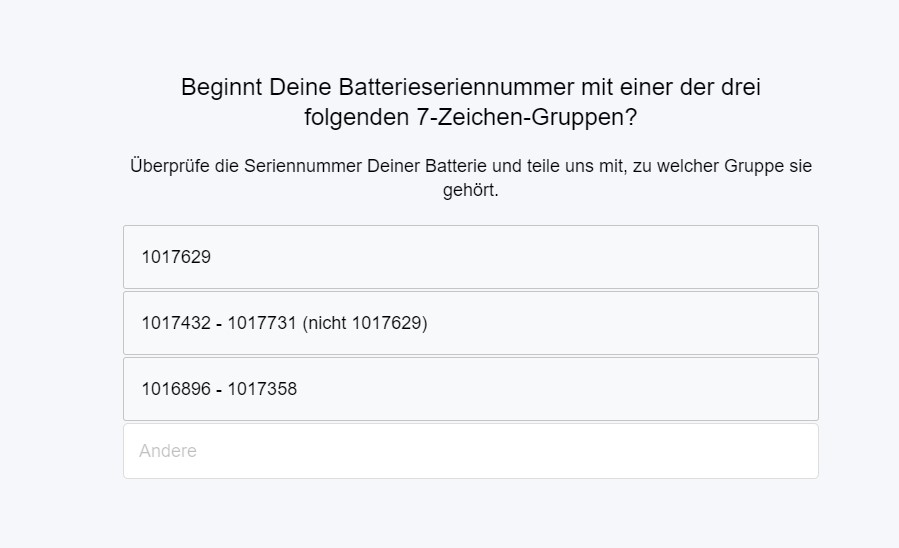
Task: Pick the range ending in 1017358
Action: click(470, 389)
